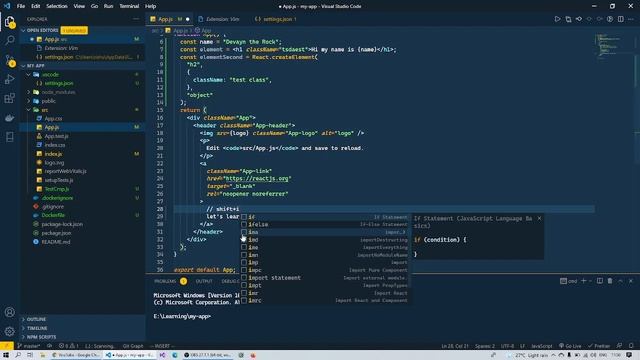Open the Source Control view
This screenshot has height=360, width=640.
pyautogui.click(x=9, y=60)
